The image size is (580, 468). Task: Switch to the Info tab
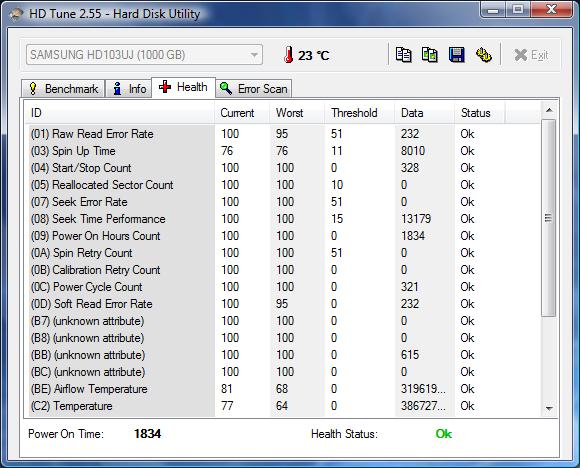click(129, 89)
